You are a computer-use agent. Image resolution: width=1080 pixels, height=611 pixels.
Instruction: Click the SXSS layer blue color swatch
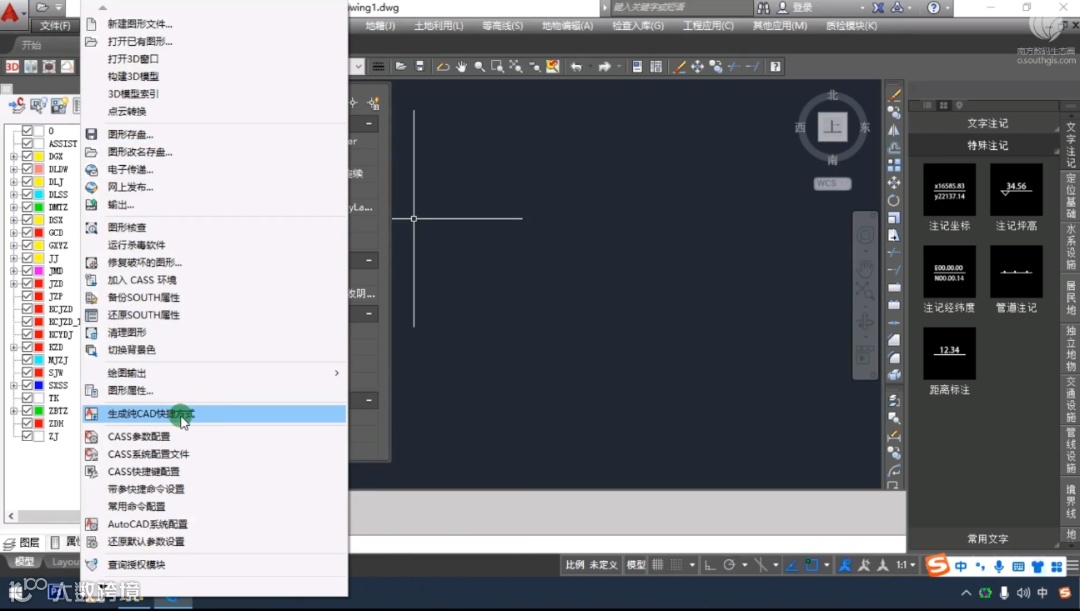point(40,385)
